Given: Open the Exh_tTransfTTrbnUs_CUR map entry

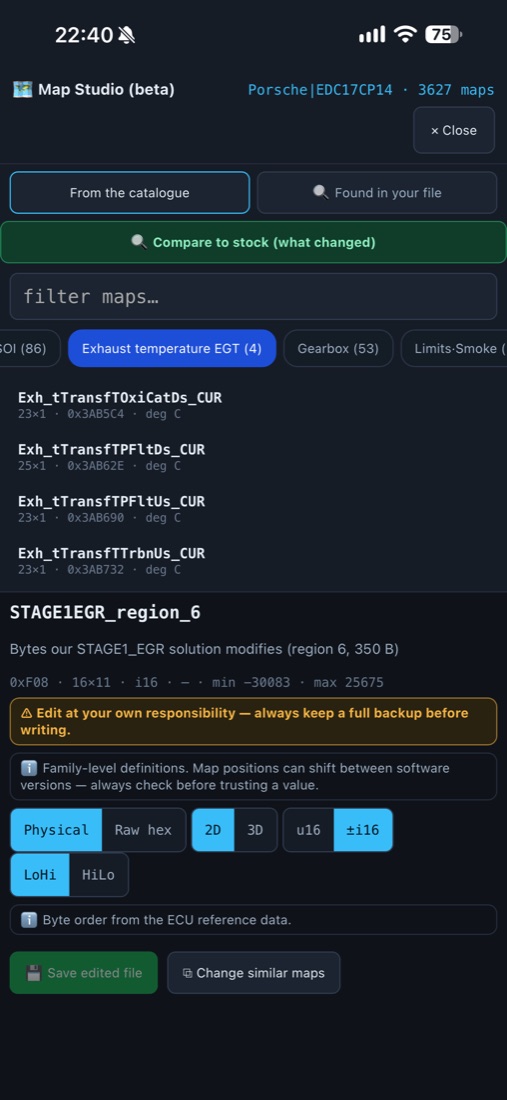Looking at the screenshot, I should 111,561.
